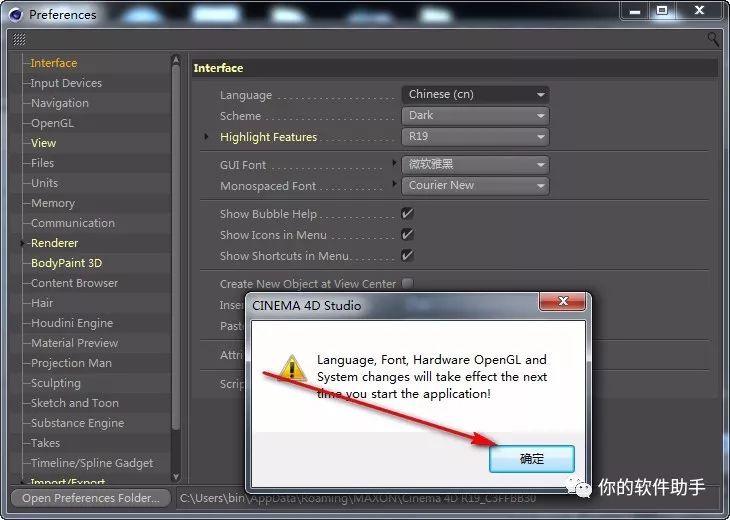Screen dimensions: 730x520
Task: Expand the GUI Font arrow
Action: pyautogui.click(x=394, y=162)
